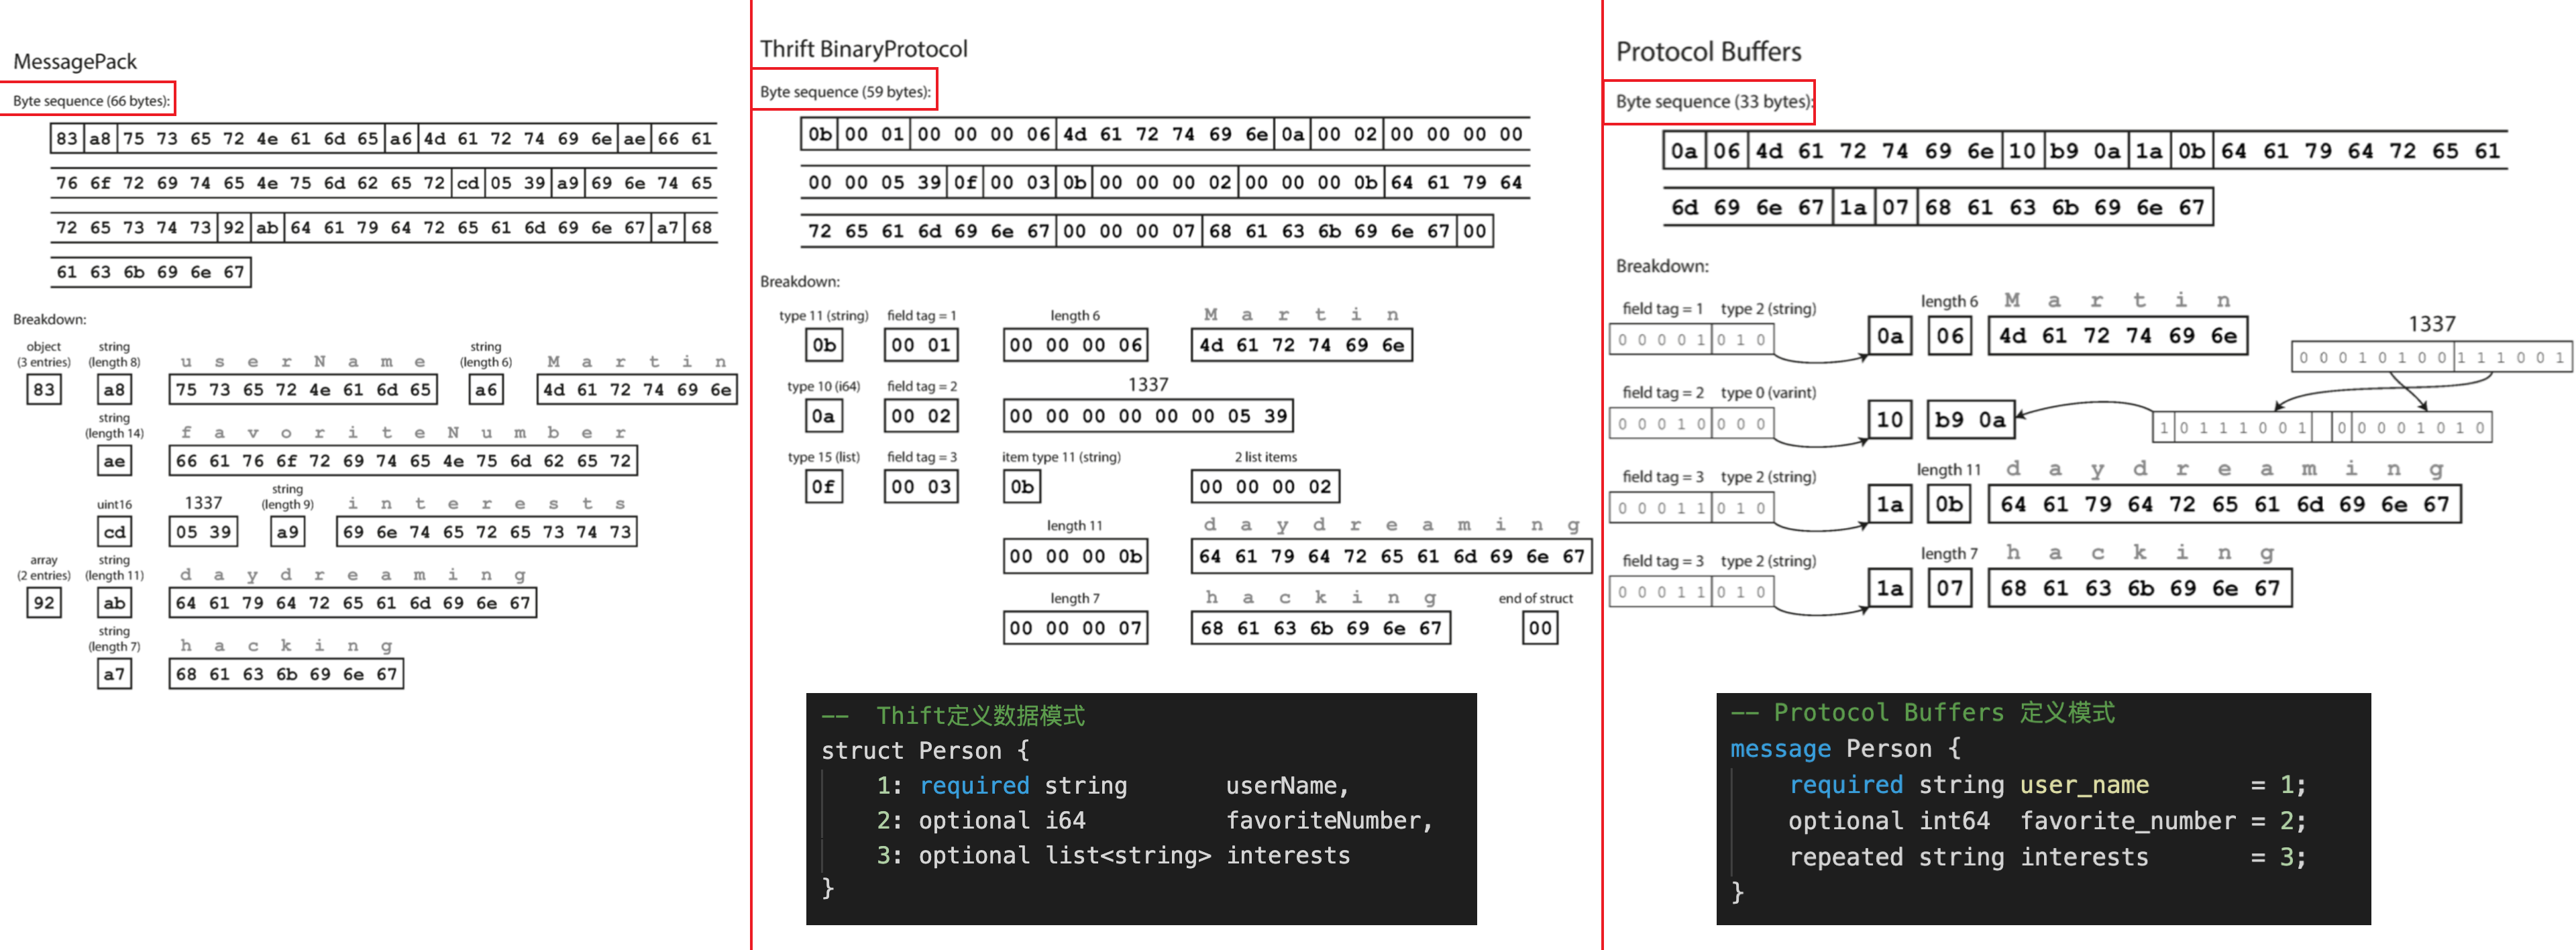Click MessagePack 'a7' string length 7 box
The image size is (2576, 950).
pos(114,674)
